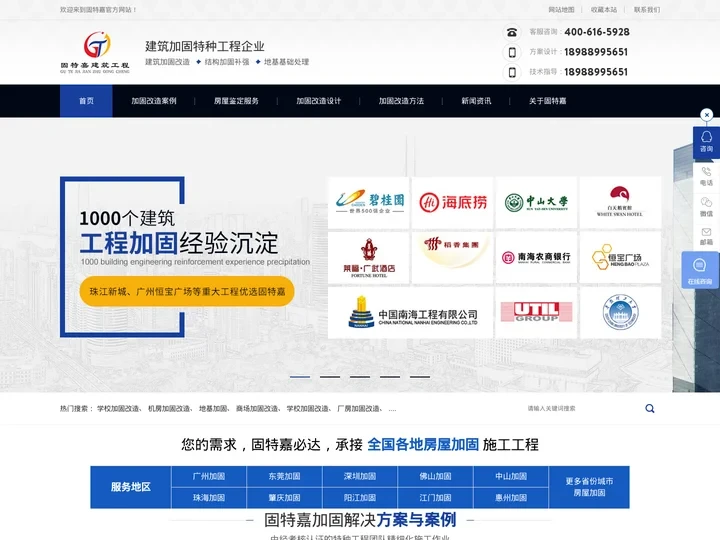Click 商场加固改造 hot search link
The width and height of the screenshot is (720, 540).
257,408
